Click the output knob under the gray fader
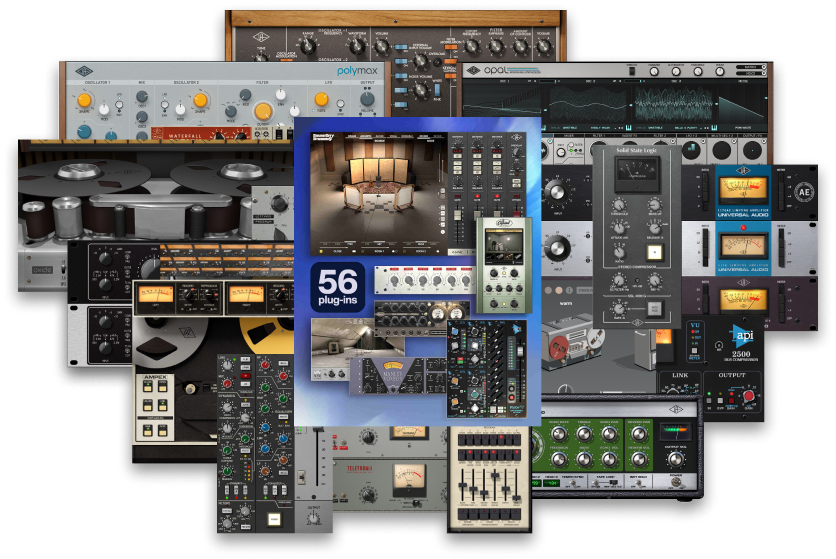Screen dimensions: 836x559 pyautogui.click(x=314, y=517)
